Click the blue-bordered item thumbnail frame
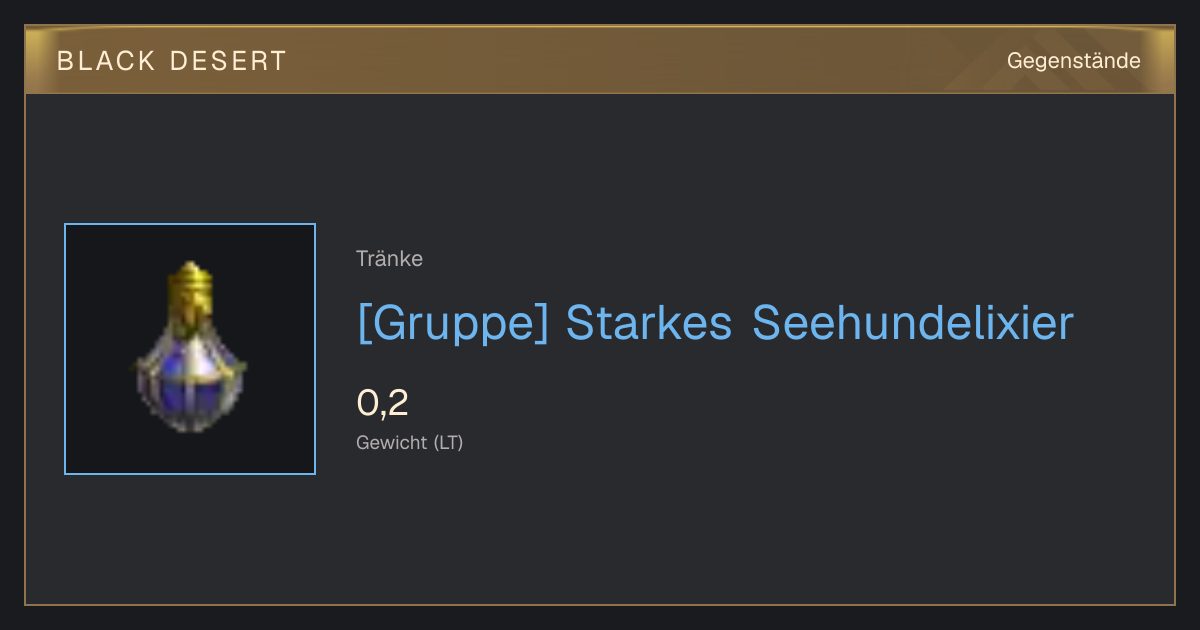The image size is (1200, 630). (x=190, y=349)
